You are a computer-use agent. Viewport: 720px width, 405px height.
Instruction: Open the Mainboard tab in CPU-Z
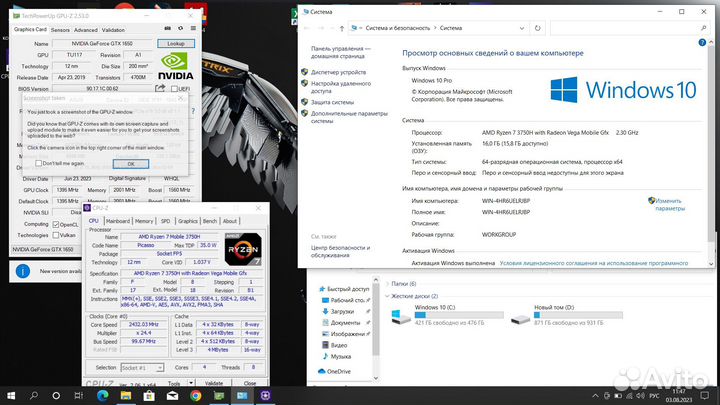tap(118, 221)
